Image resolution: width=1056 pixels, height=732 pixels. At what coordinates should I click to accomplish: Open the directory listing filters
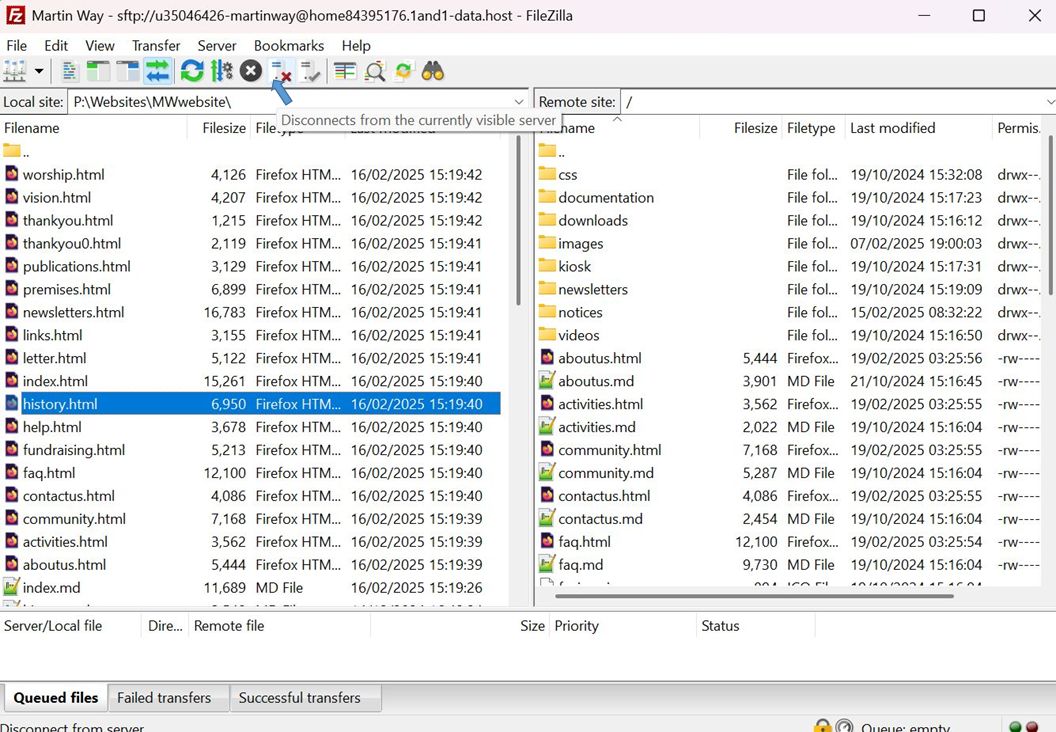tap(345, 71)
